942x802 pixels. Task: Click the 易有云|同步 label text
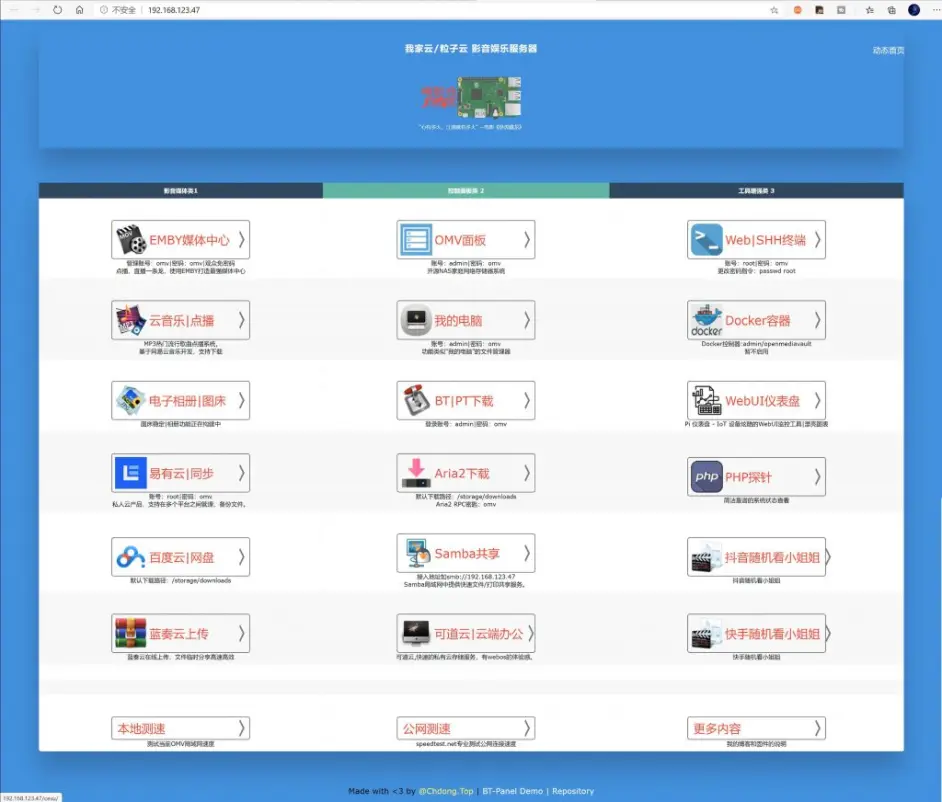(181, 473)
